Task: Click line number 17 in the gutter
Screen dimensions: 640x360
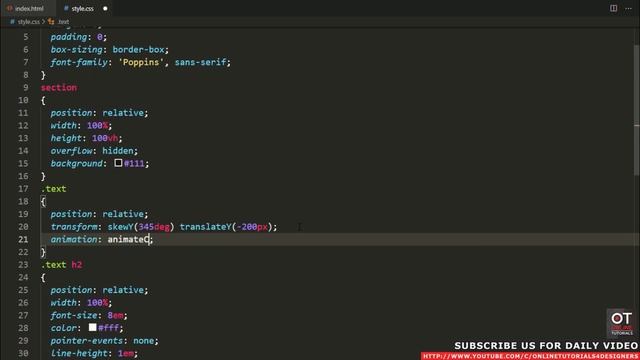Action: coord(23,189)
